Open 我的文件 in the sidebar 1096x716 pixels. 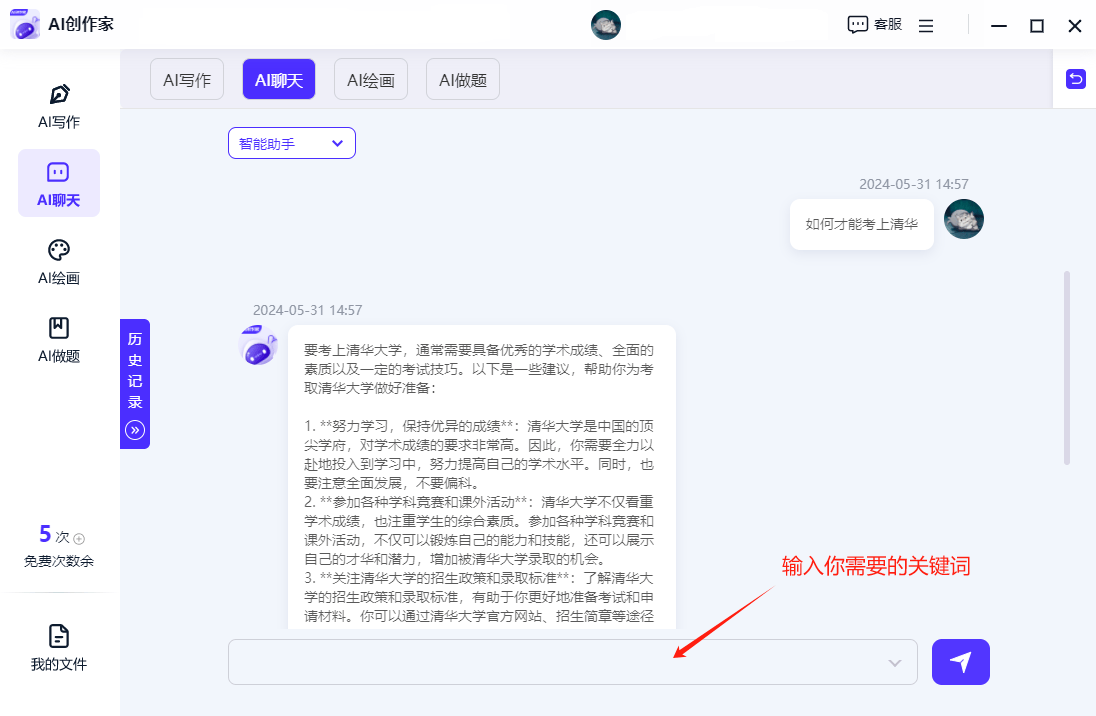pyautogui.click(x=59, y=647)
